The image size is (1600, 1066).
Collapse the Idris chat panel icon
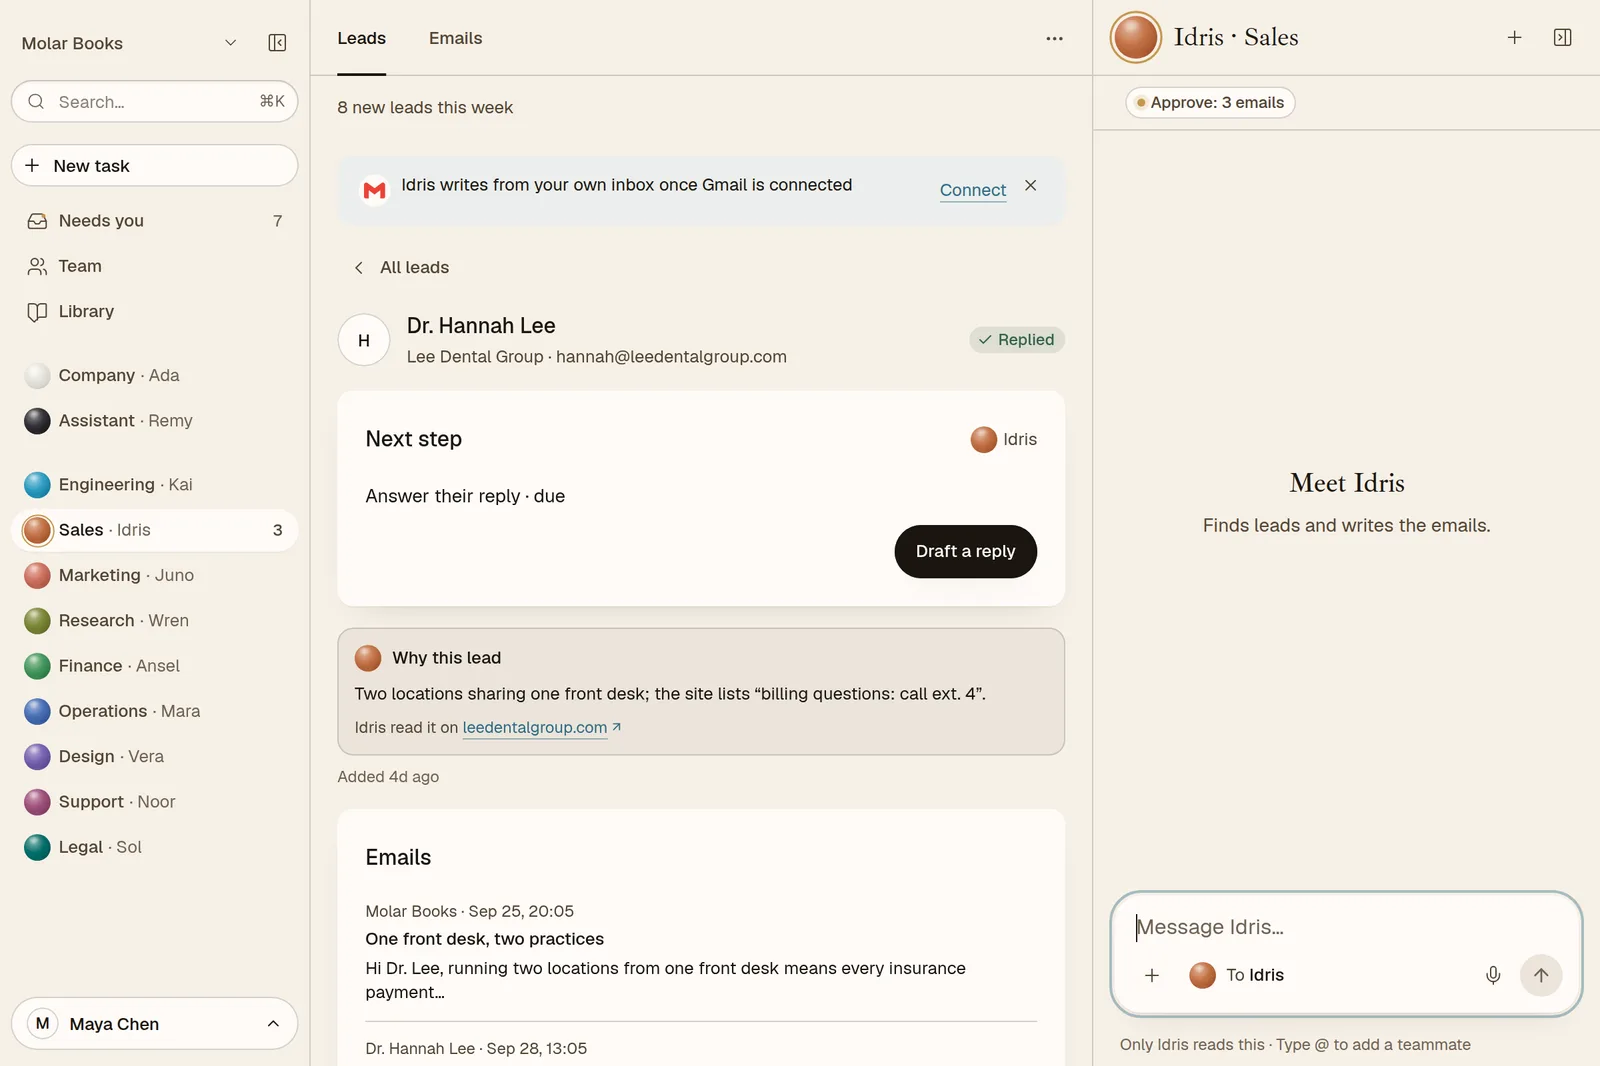[1562, 38]
